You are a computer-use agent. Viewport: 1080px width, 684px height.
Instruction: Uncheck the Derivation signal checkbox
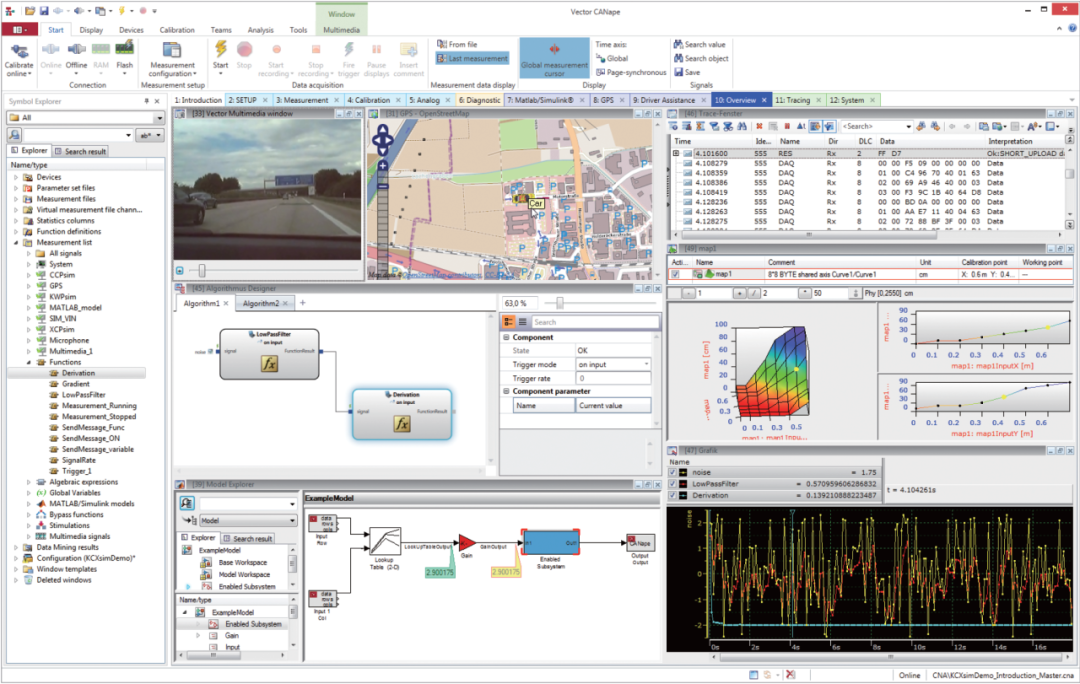pos(672,495)
